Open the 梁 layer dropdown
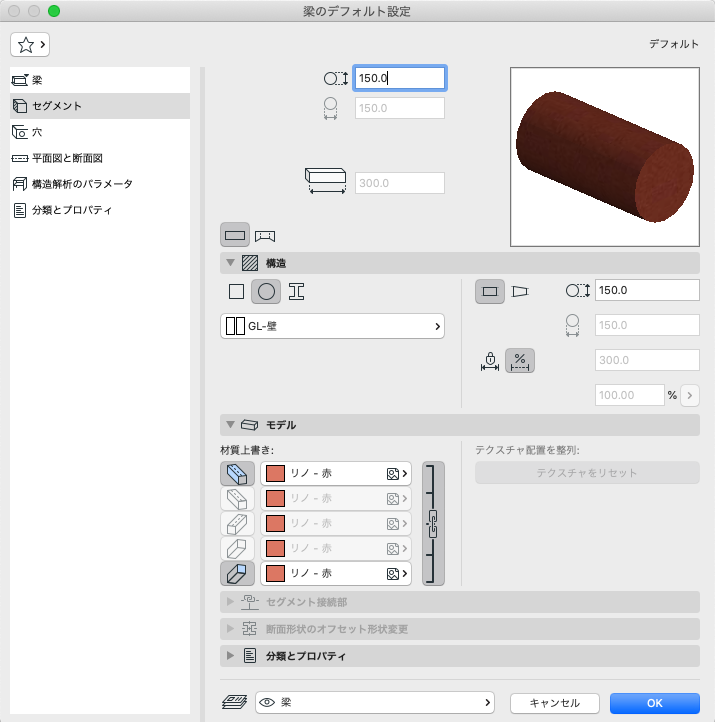The width and height of the screenshot is (715, 722). [x=375, y=702]
